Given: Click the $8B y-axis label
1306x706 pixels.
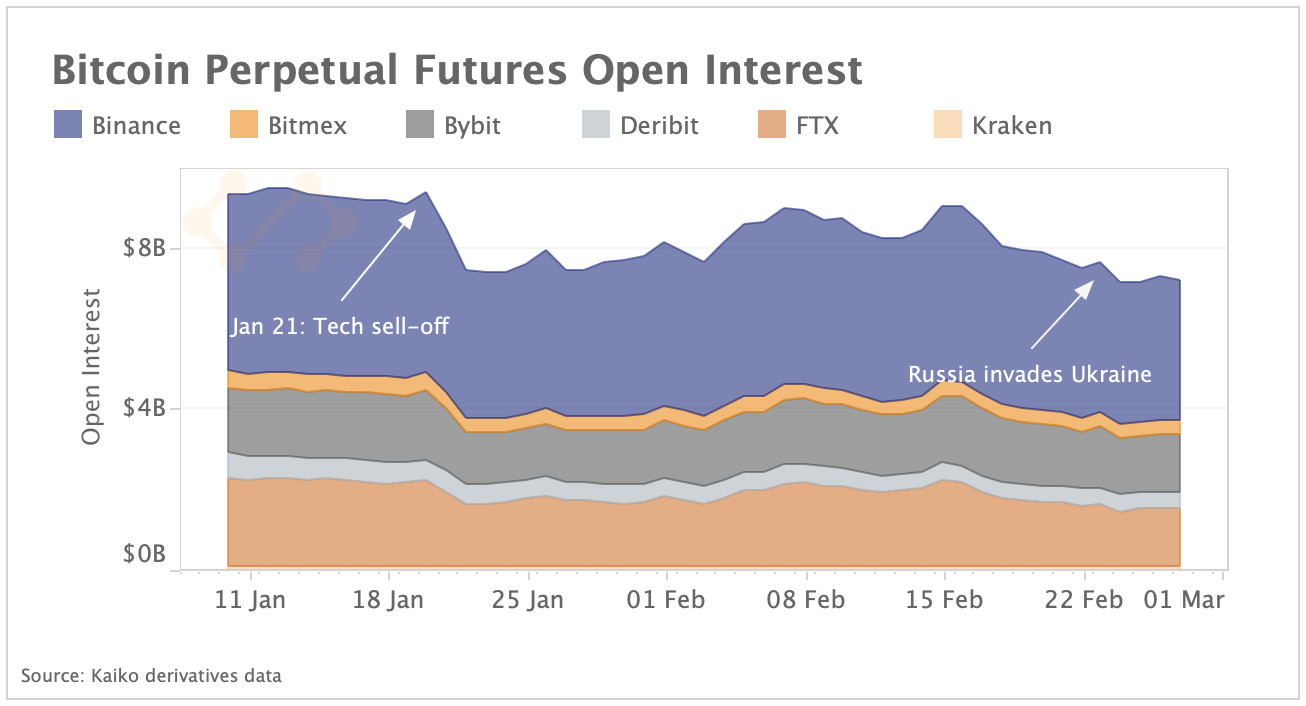Looking at the screenshot, I should (144, 248).
